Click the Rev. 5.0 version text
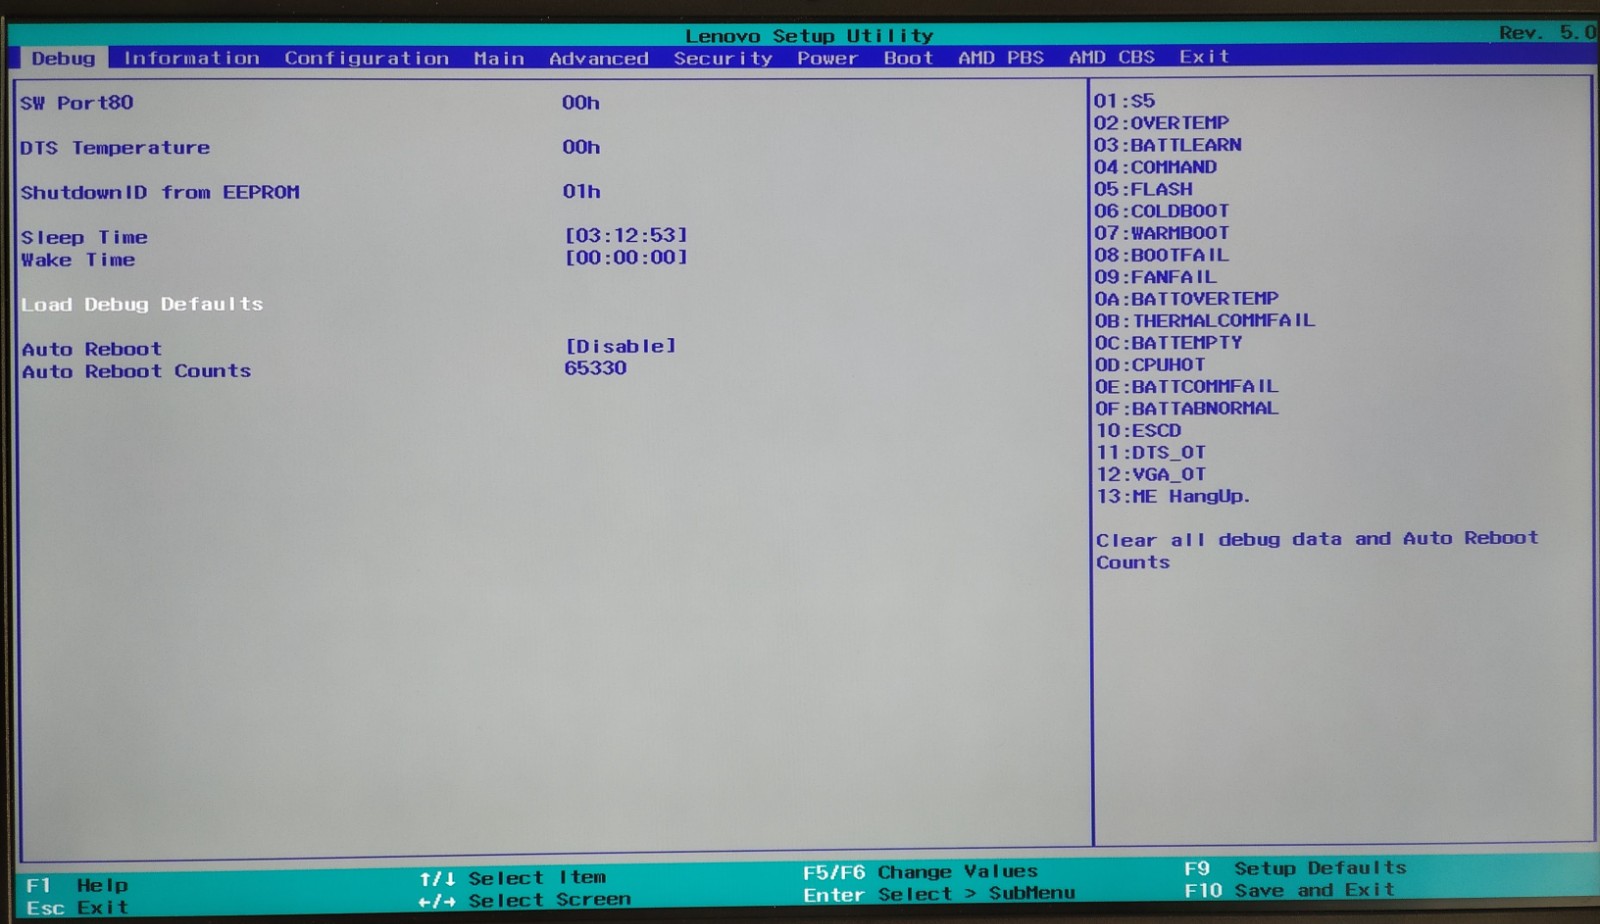The height and width of the screenshot is (924, 1600). click(1547, 33)
